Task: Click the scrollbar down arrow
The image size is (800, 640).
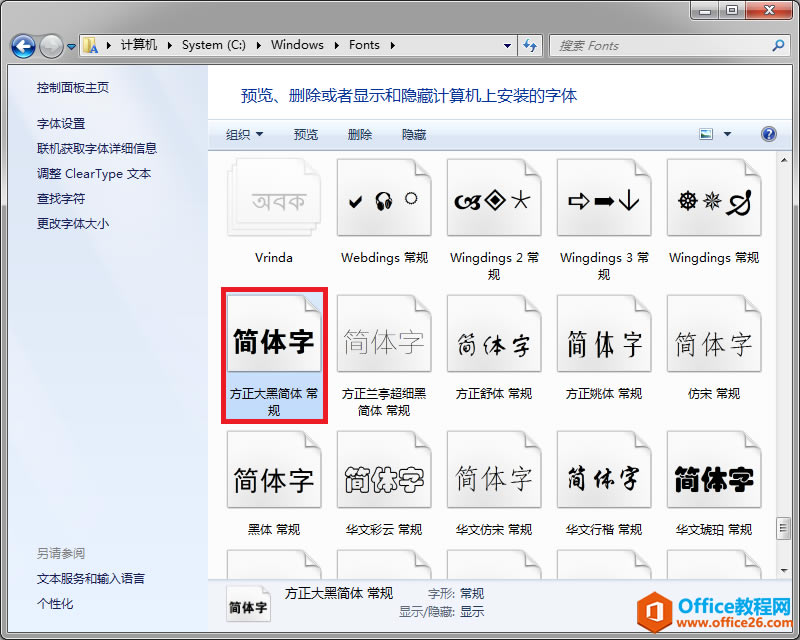Action: tap(784, 570)
